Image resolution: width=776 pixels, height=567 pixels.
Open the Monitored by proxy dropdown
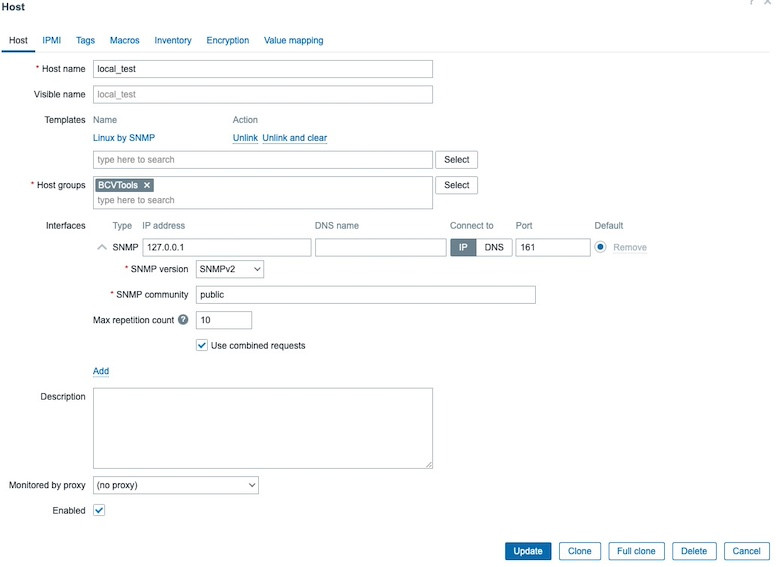click(175, 485)
